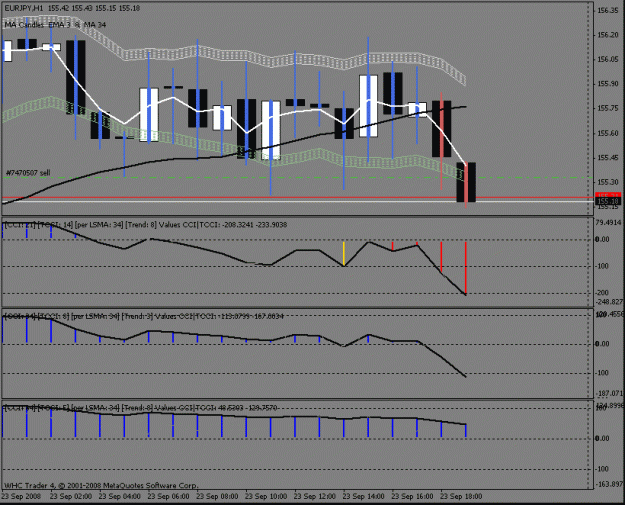Viewport: 625px width, 505px height.
Task: Click the 155.90 price axis label
Action: coord(608,84)
